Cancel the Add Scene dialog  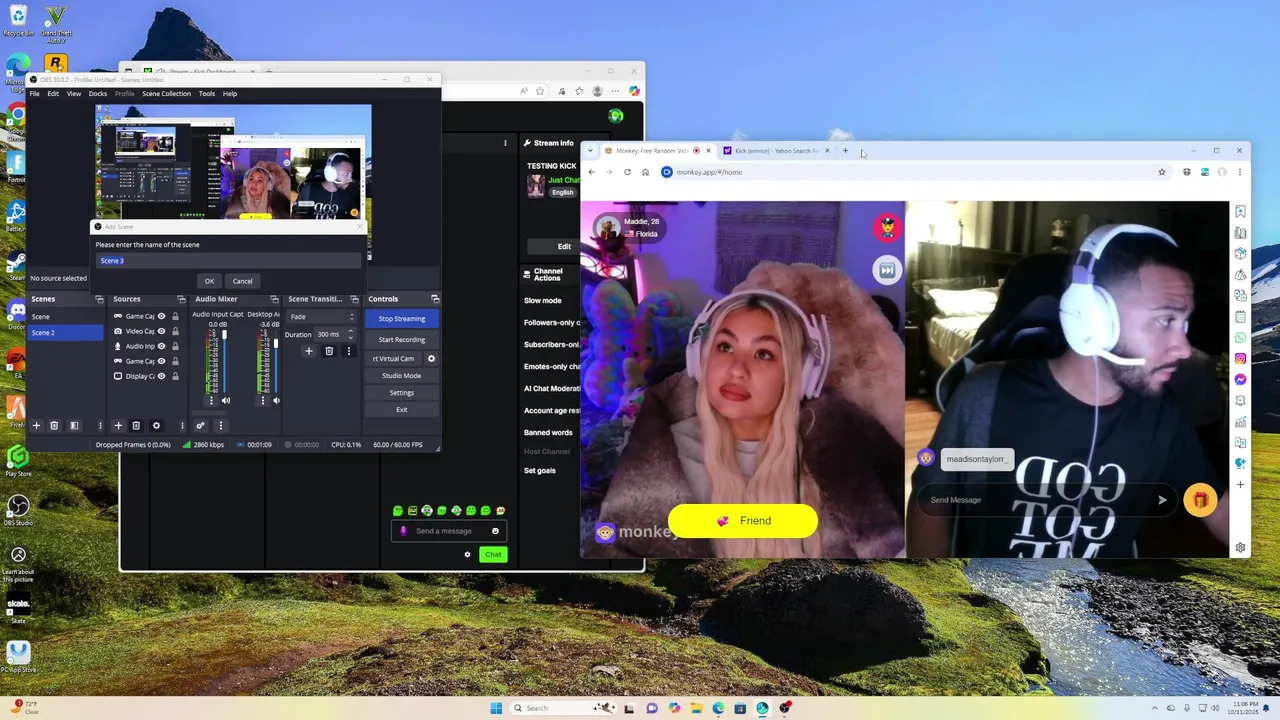click(242, 281)
